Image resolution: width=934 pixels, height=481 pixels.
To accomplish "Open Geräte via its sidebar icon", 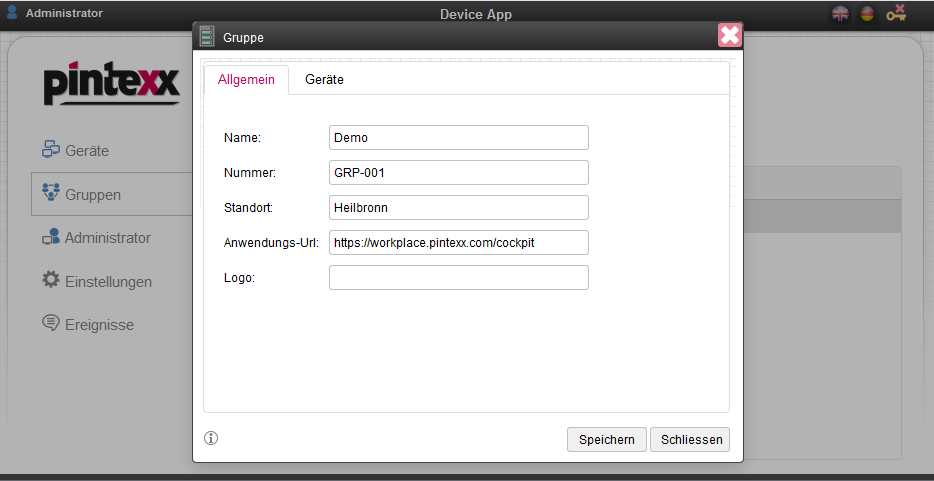I will point(51,150).
